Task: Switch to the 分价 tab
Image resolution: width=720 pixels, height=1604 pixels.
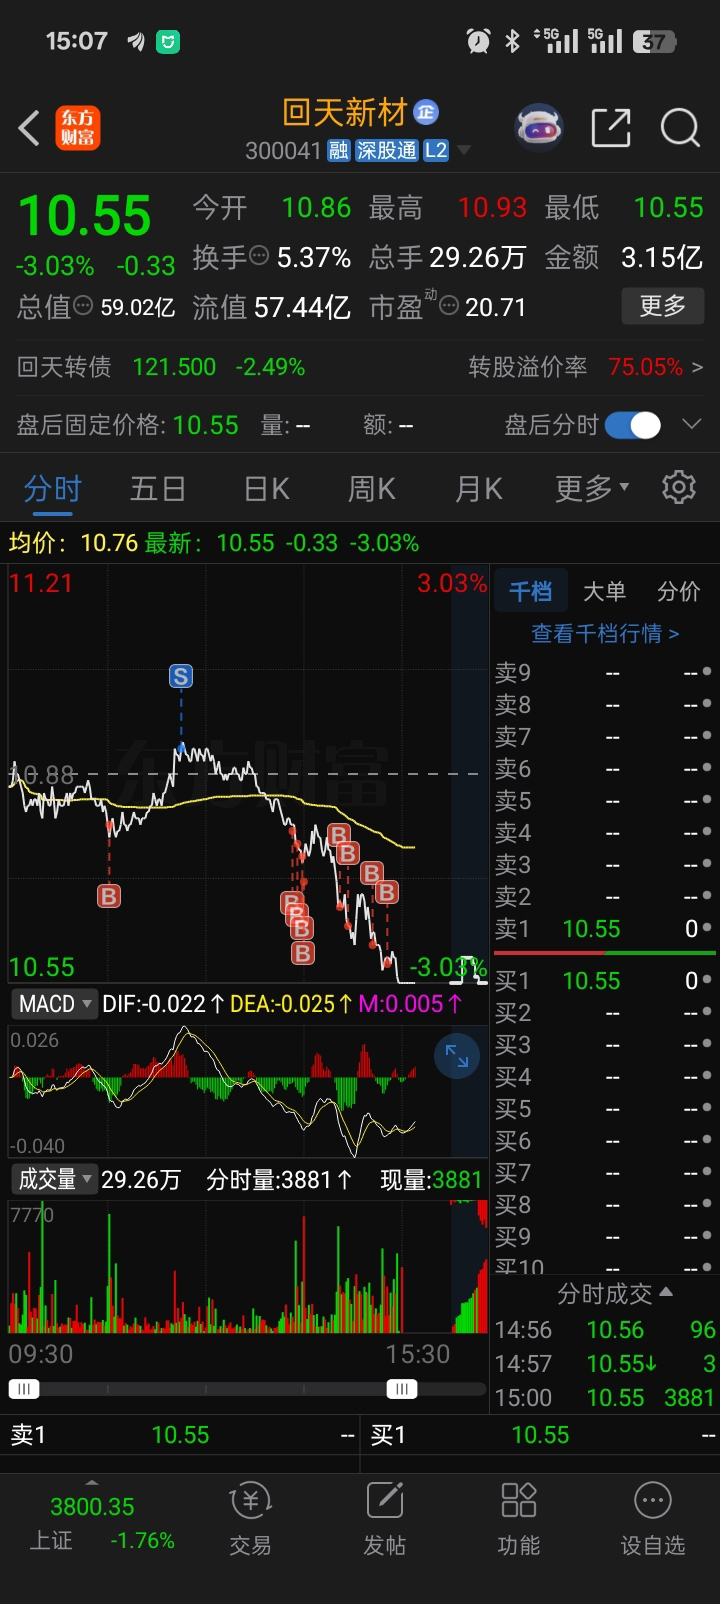Action: tap(678, 591)
